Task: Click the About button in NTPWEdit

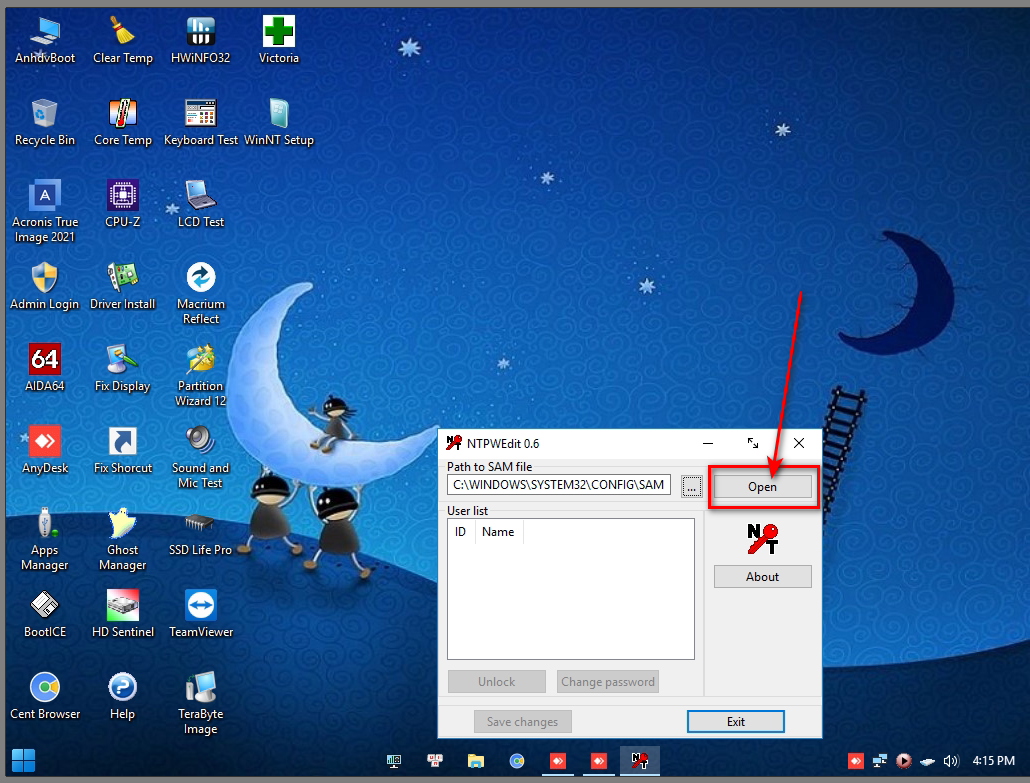Action: (762, 577)
